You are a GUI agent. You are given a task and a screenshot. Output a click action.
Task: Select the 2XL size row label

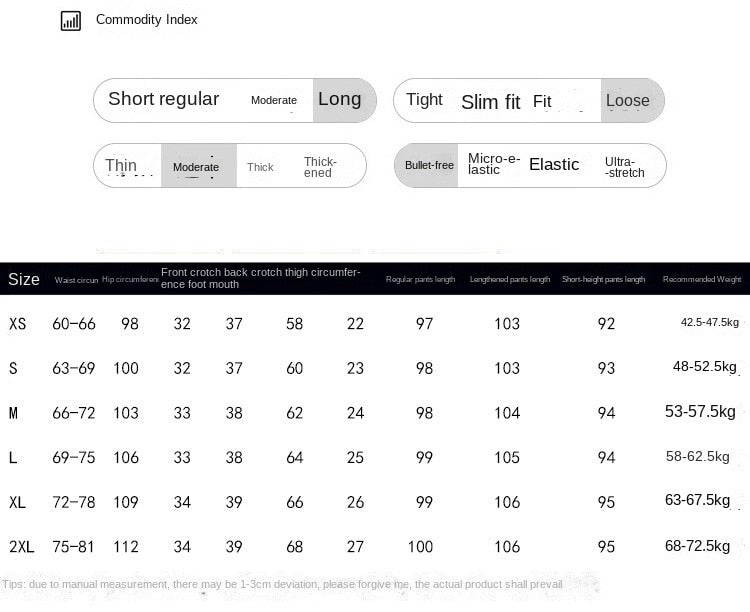pos(22,547)
